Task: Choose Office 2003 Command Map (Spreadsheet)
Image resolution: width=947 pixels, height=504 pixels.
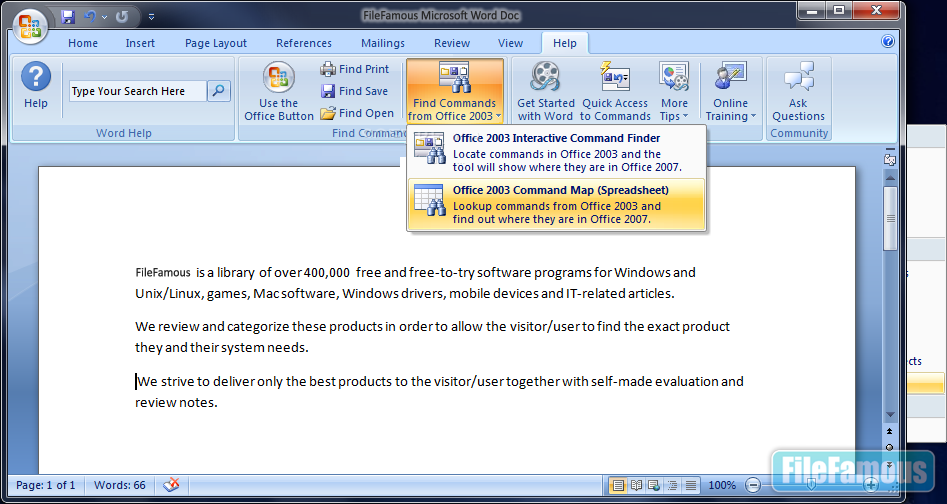Action: 556,204
